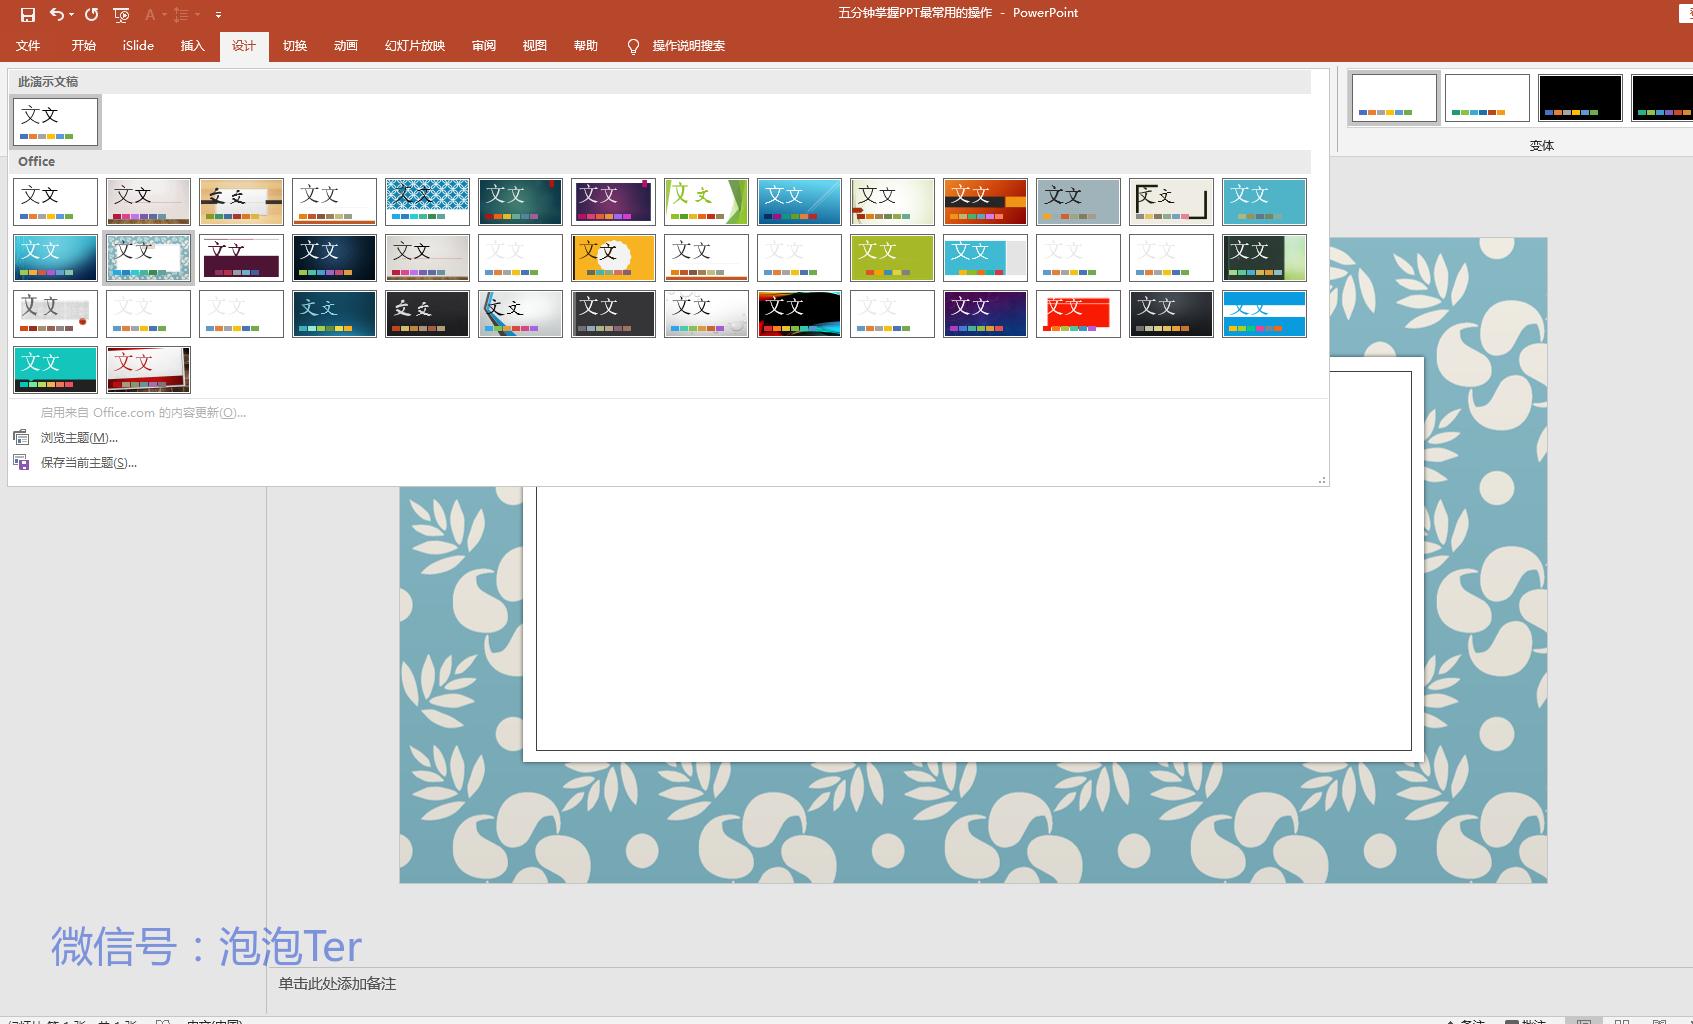Screen dimensions: 1693x1024
Task: Open the 文件 menu tab
Action: click(28, 46)
